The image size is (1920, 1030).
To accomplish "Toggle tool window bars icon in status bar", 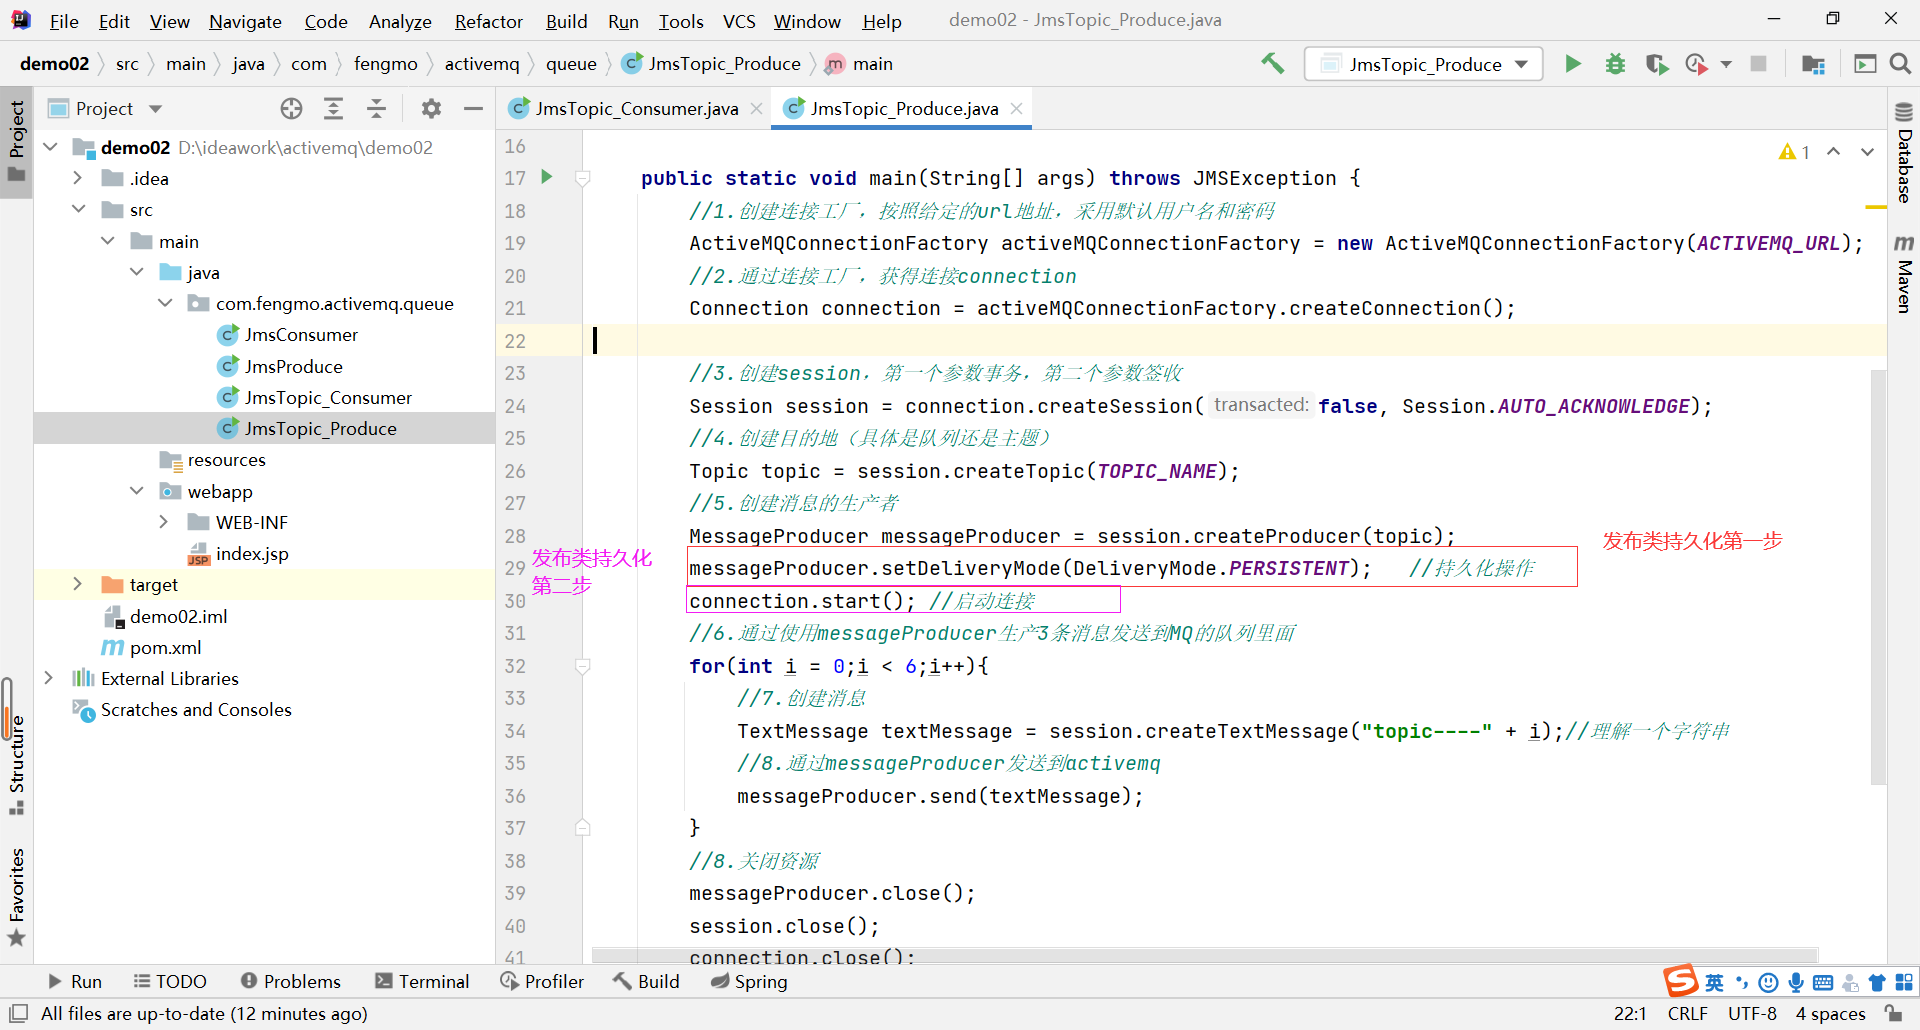I will tap(18, 1013).
